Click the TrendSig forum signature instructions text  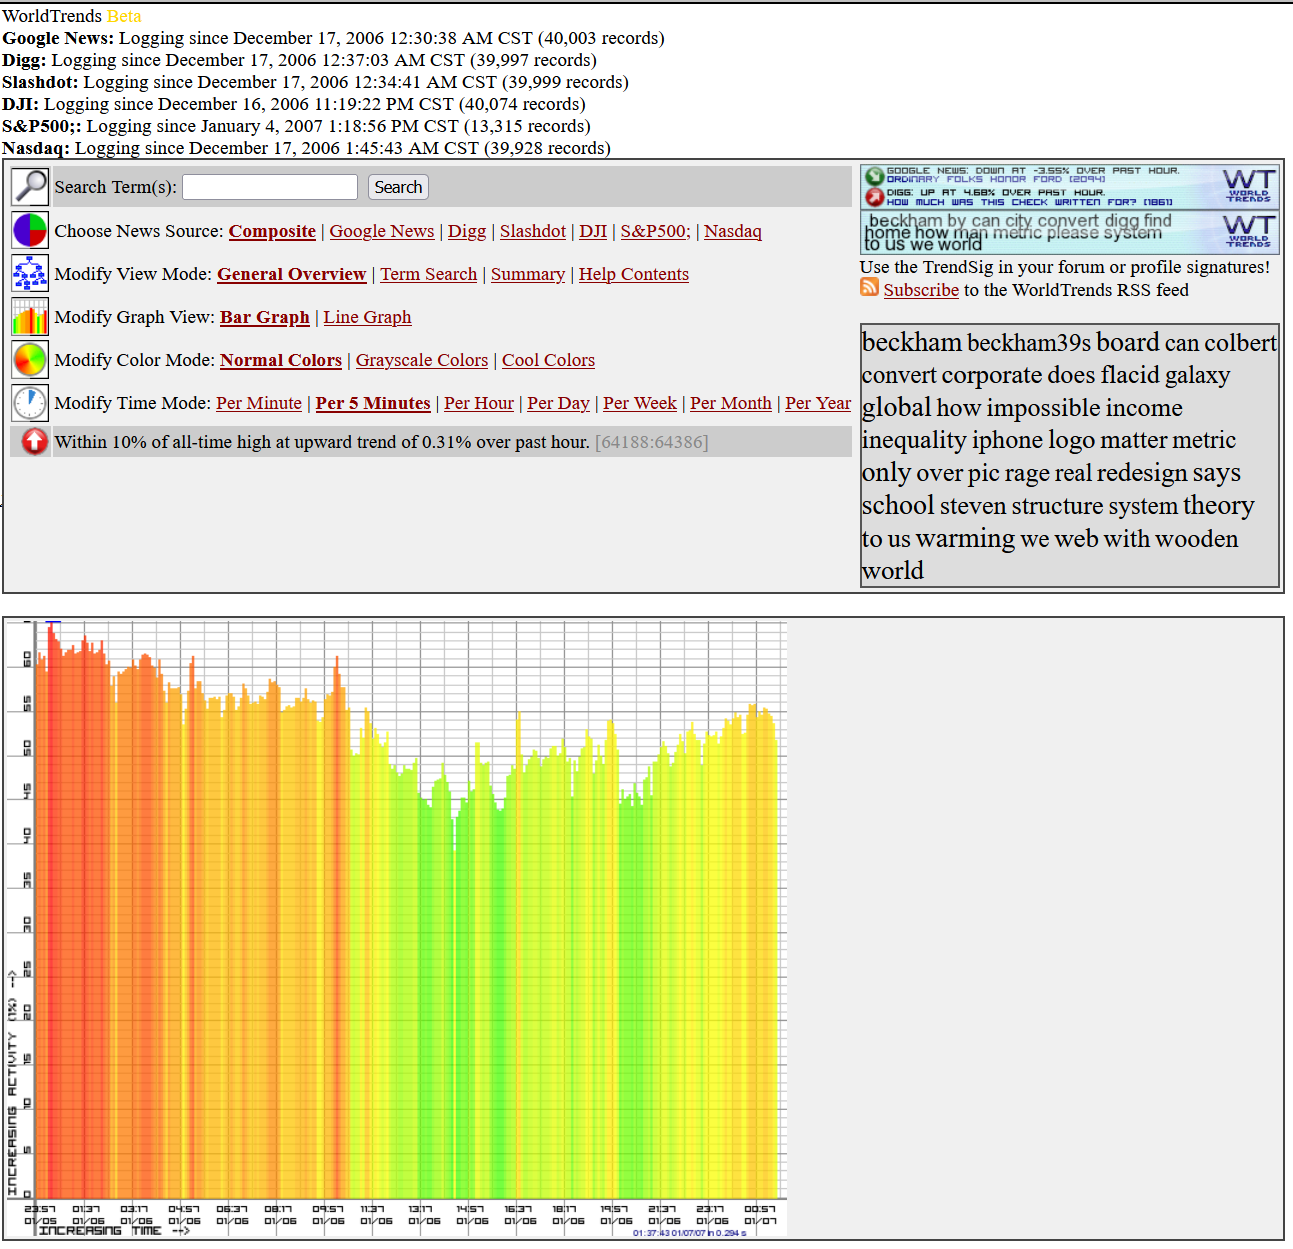1065,267
